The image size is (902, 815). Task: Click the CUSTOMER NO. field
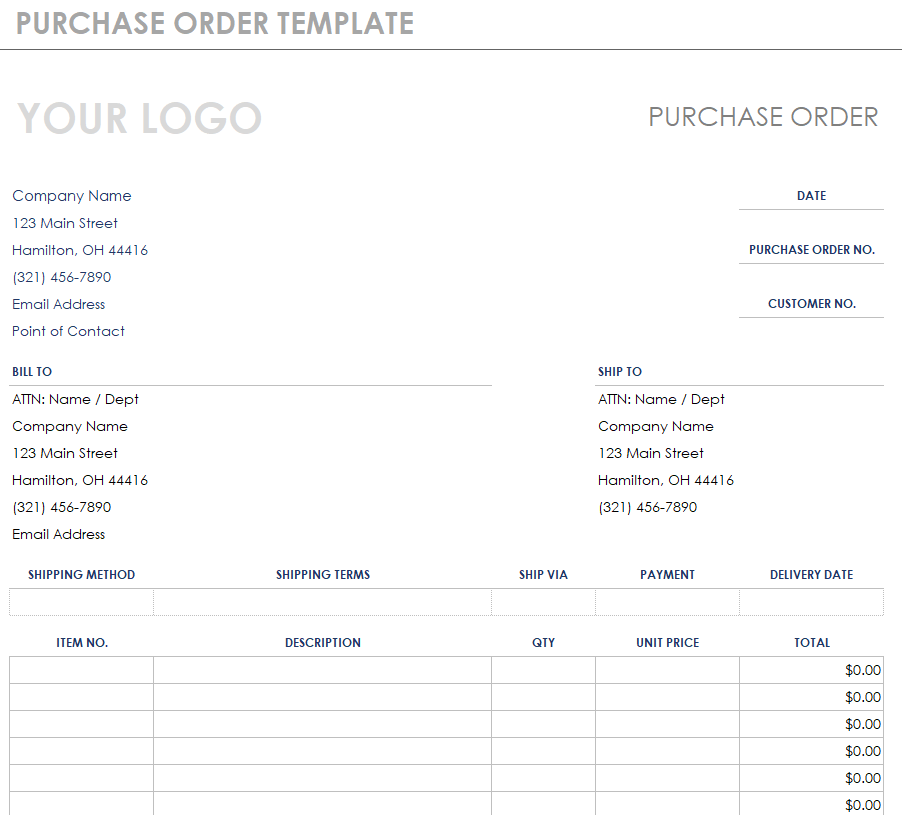(x=811, y=304)
